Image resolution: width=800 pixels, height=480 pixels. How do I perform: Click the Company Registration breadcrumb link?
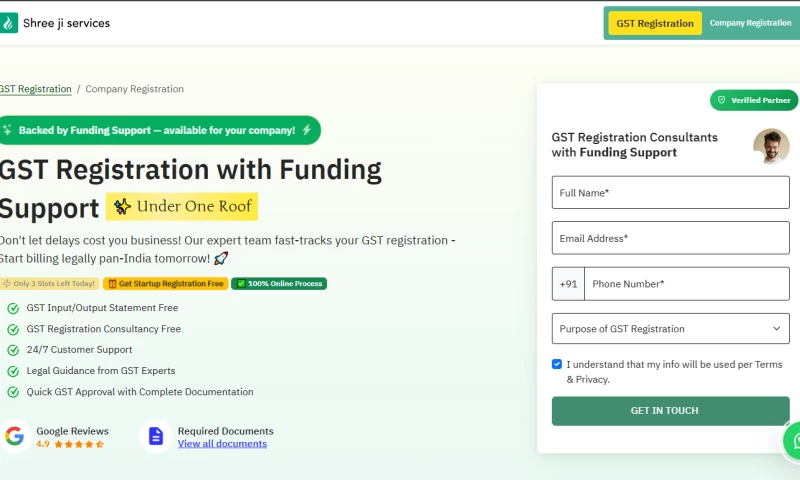pyautogui.click(x=134, y=89)
